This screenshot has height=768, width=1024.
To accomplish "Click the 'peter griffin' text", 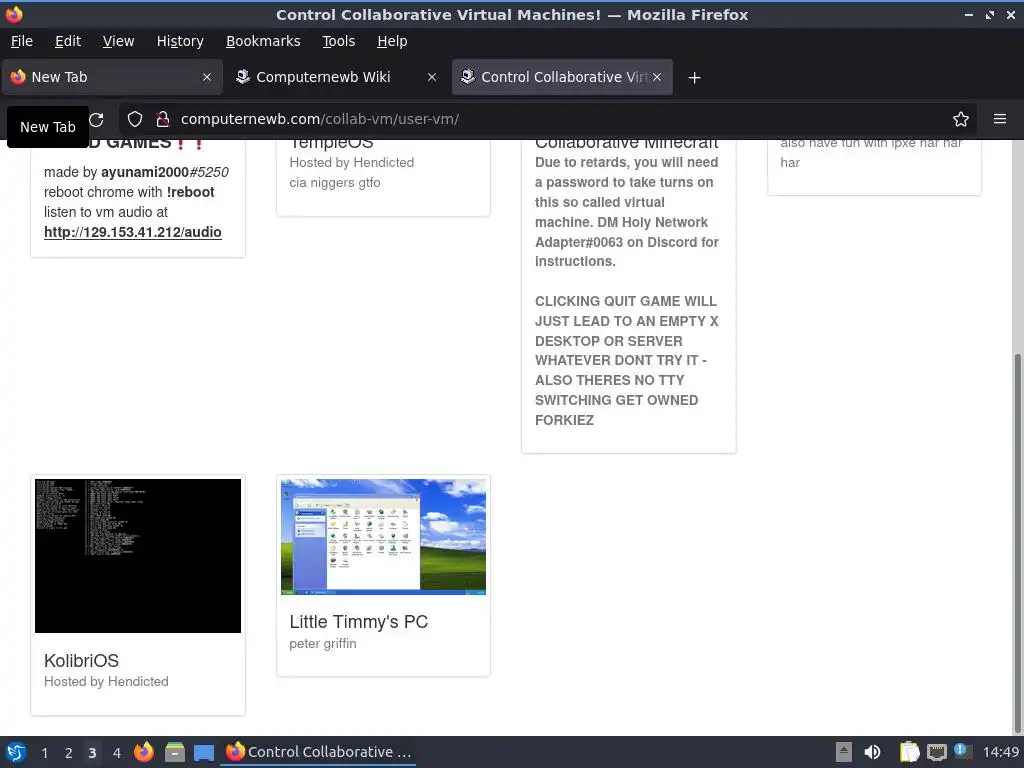I will click(323, 644).
